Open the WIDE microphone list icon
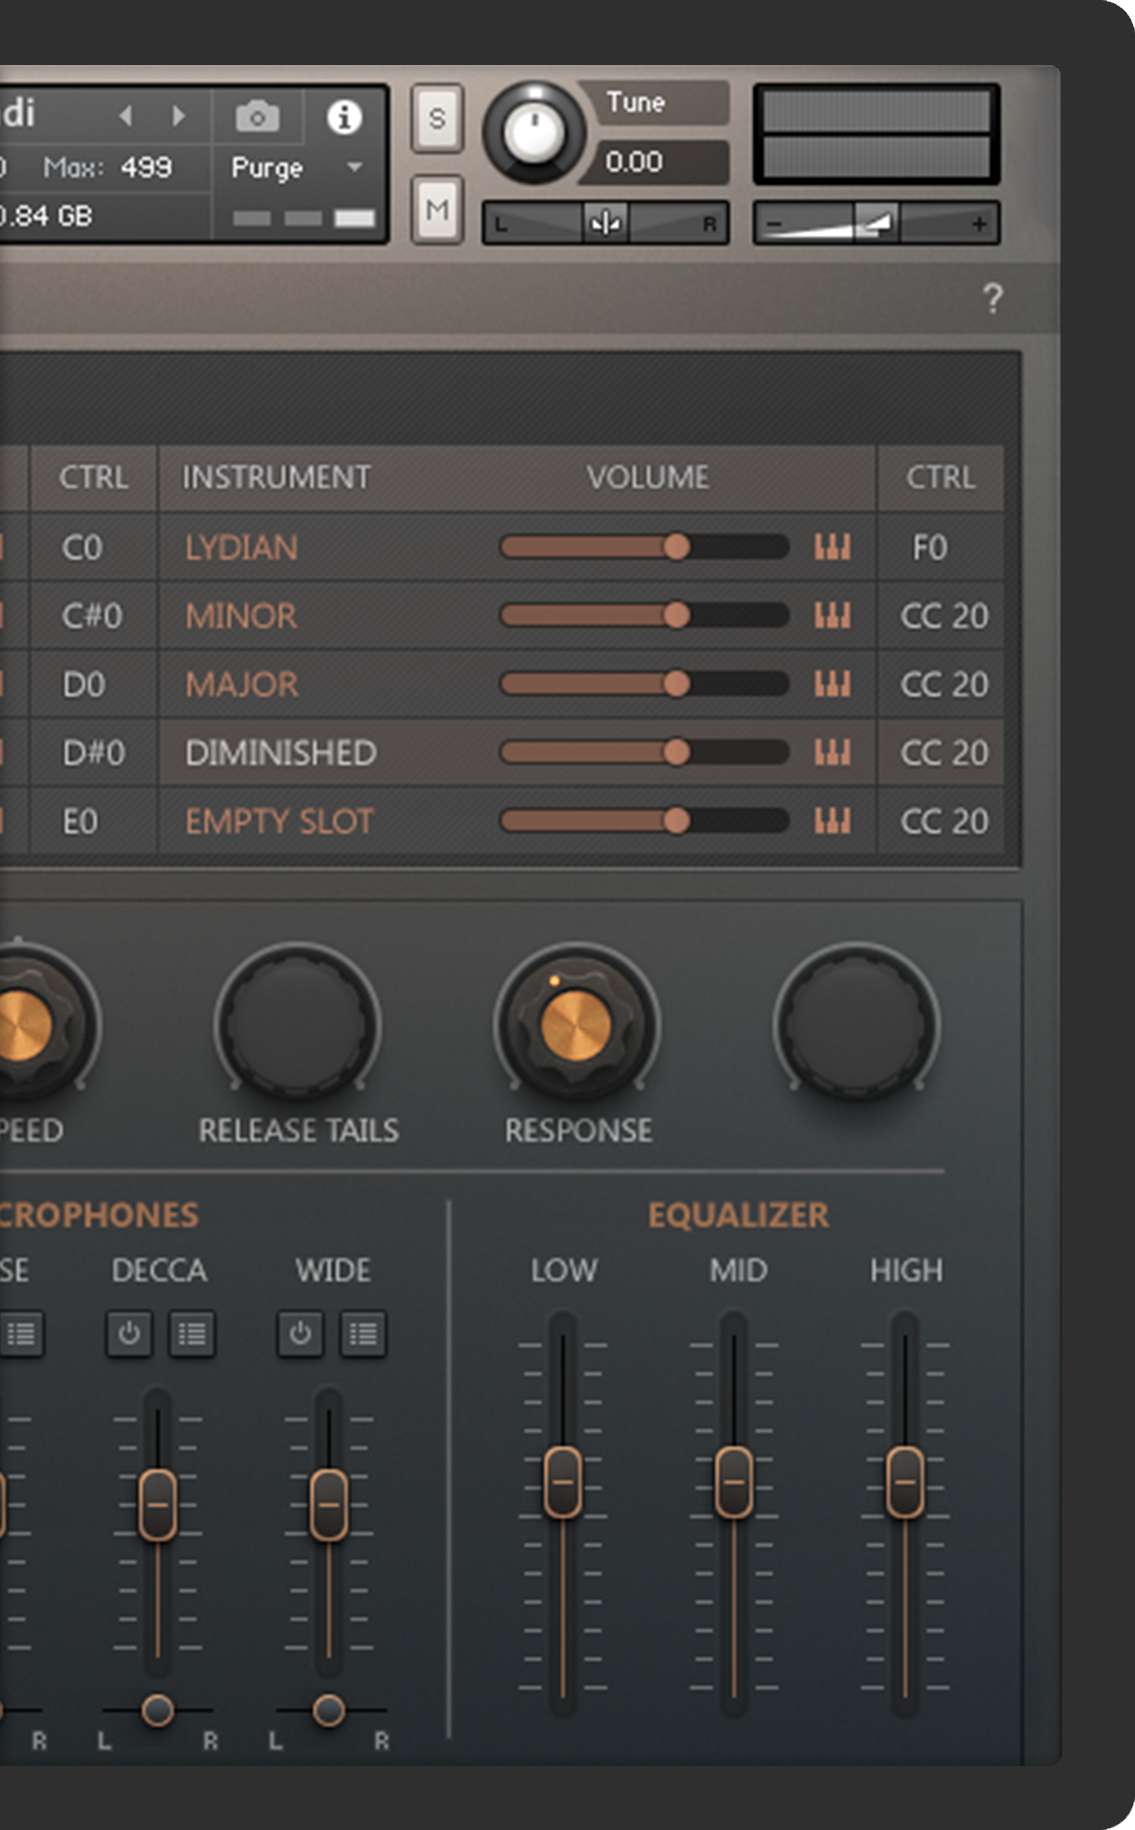Viewport: 1135px width, 1830px height. 363,1333
